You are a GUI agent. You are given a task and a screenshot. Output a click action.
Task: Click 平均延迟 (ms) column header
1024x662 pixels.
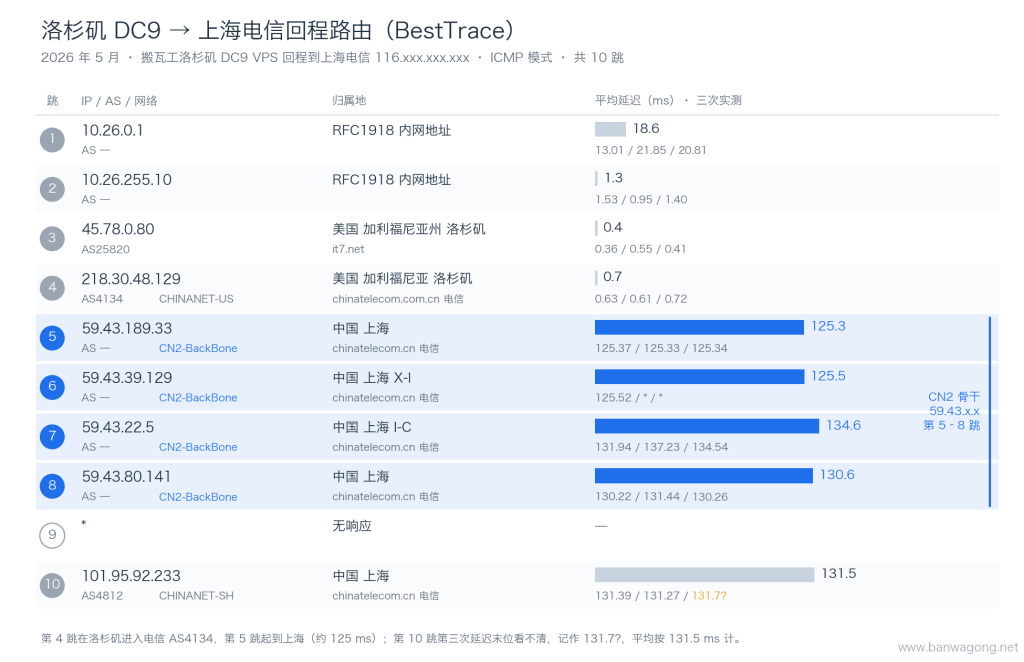tap(634, 101)
